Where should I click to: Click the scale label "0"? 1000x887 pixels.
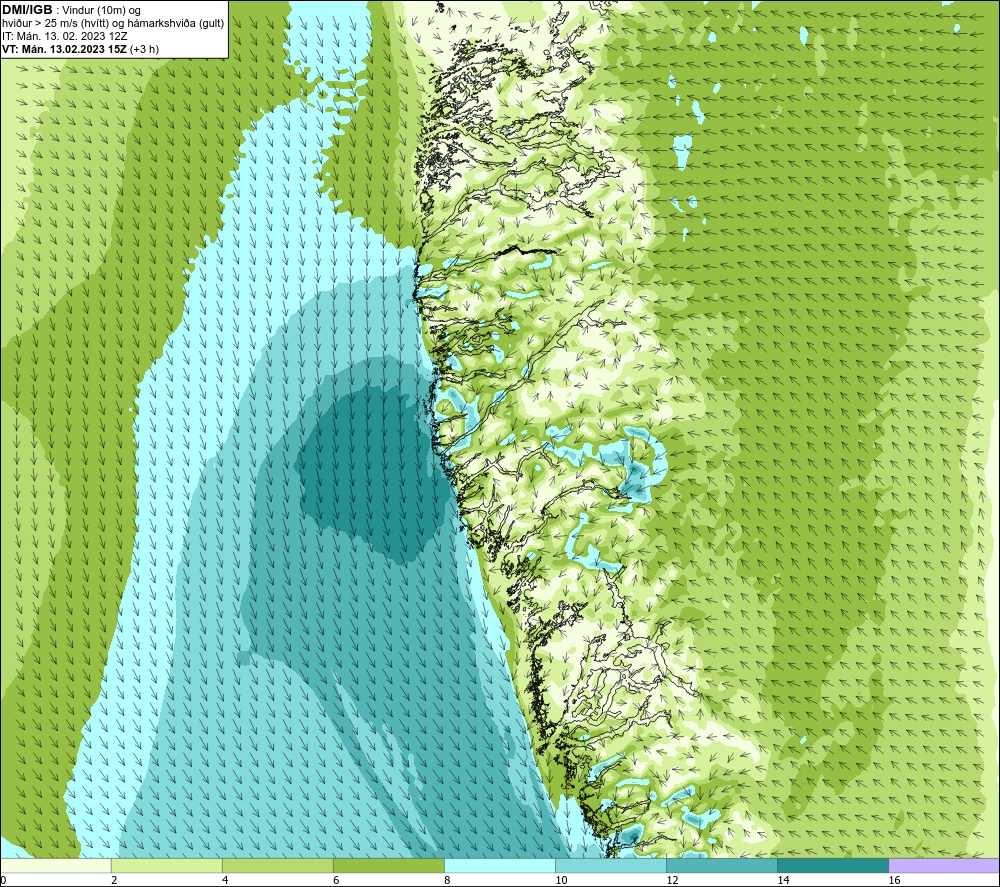click(3, 880)
